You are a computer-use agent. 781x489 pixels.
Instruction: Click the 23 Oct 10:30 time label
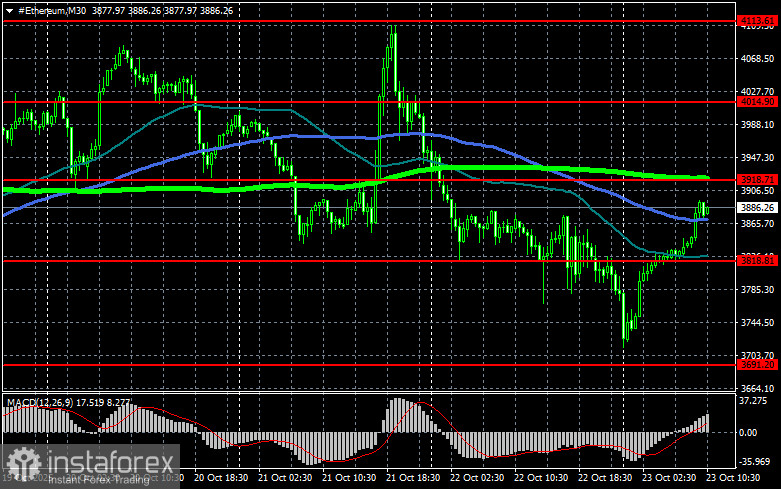click(x=733, y=478)
